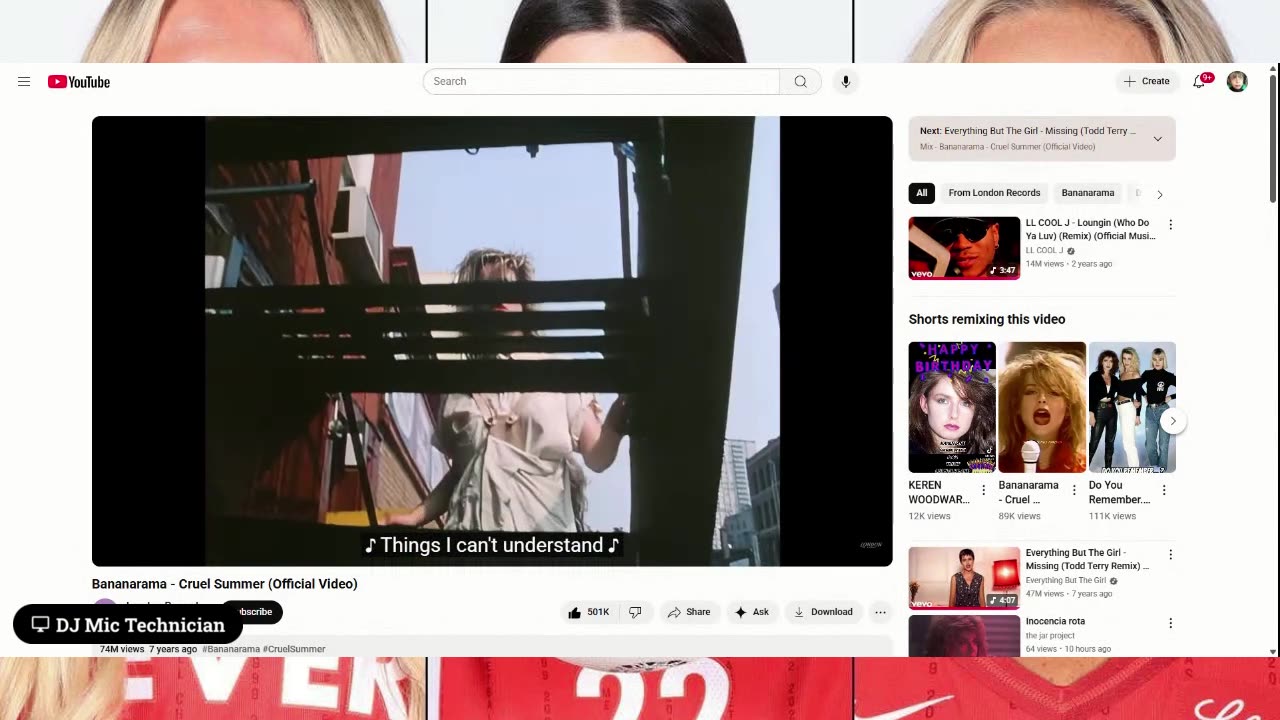Open Everything But The Girl Missing title
Viewport: 1280px width, 720px height.
click(x=1088, y=559)
